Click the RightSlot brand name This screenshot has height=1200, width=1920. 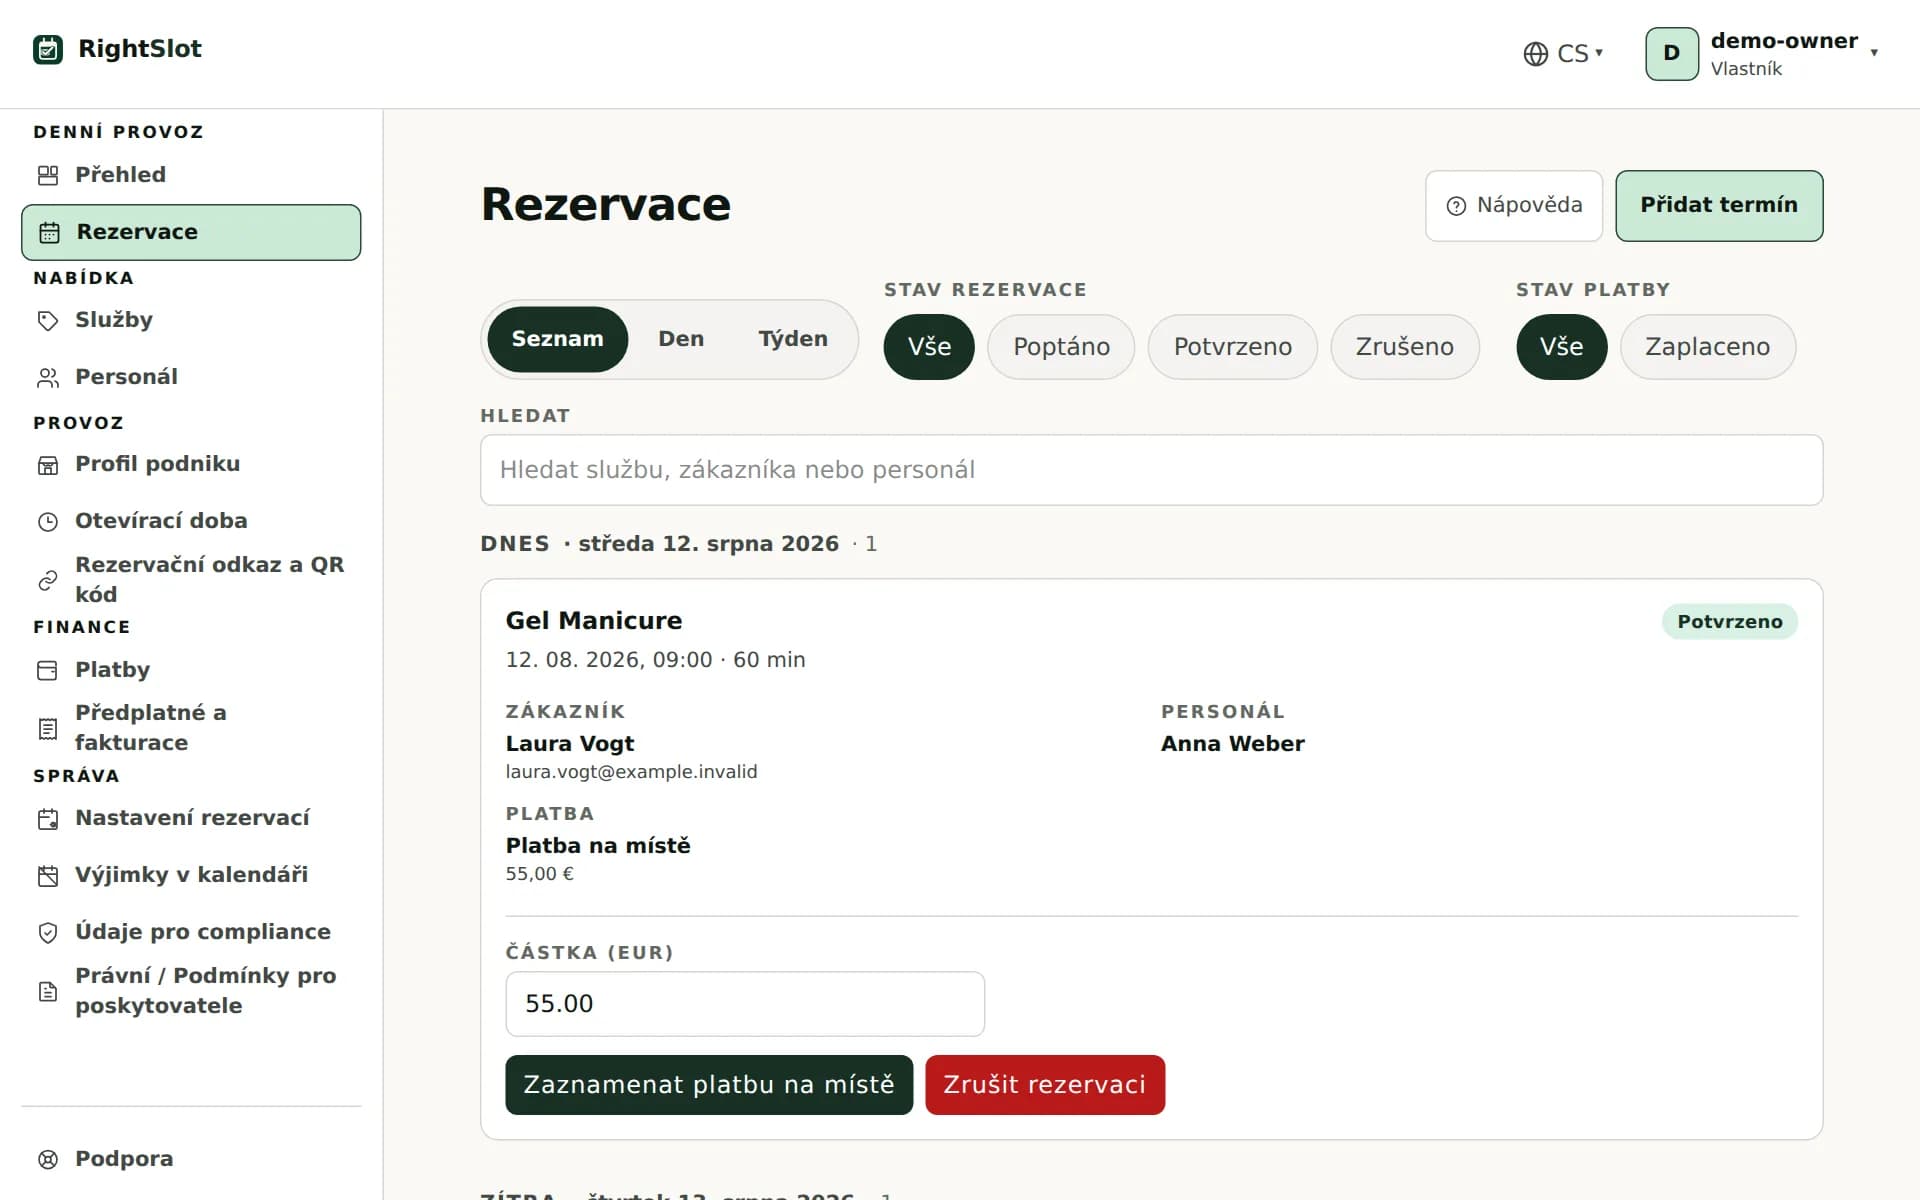(140, 49)
